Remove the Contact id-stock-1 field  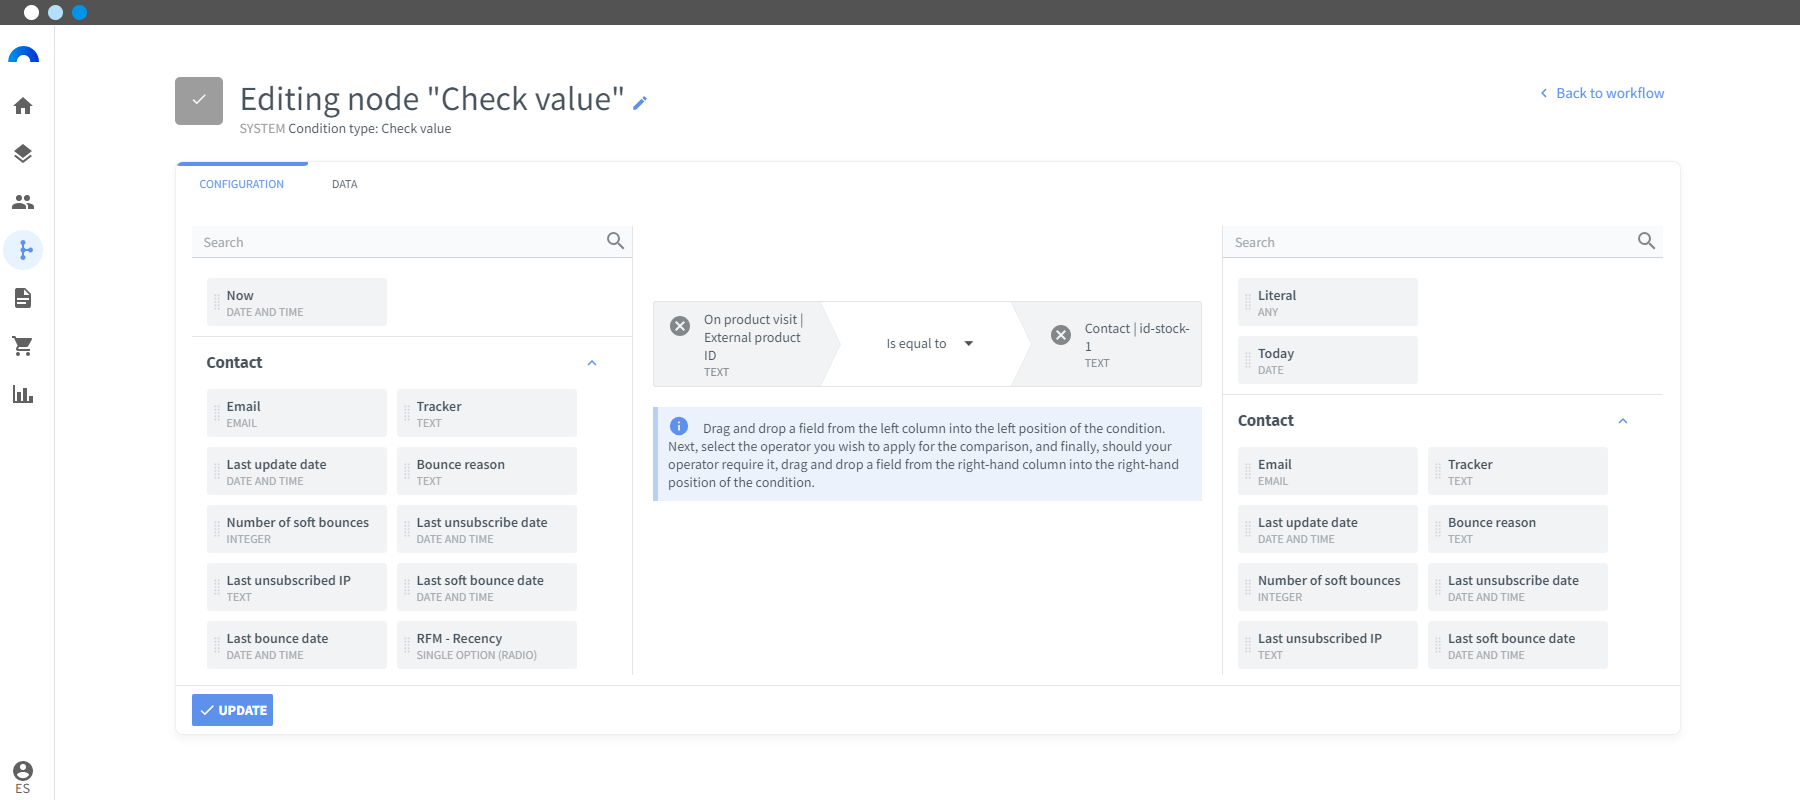(x=1061, y=335)
